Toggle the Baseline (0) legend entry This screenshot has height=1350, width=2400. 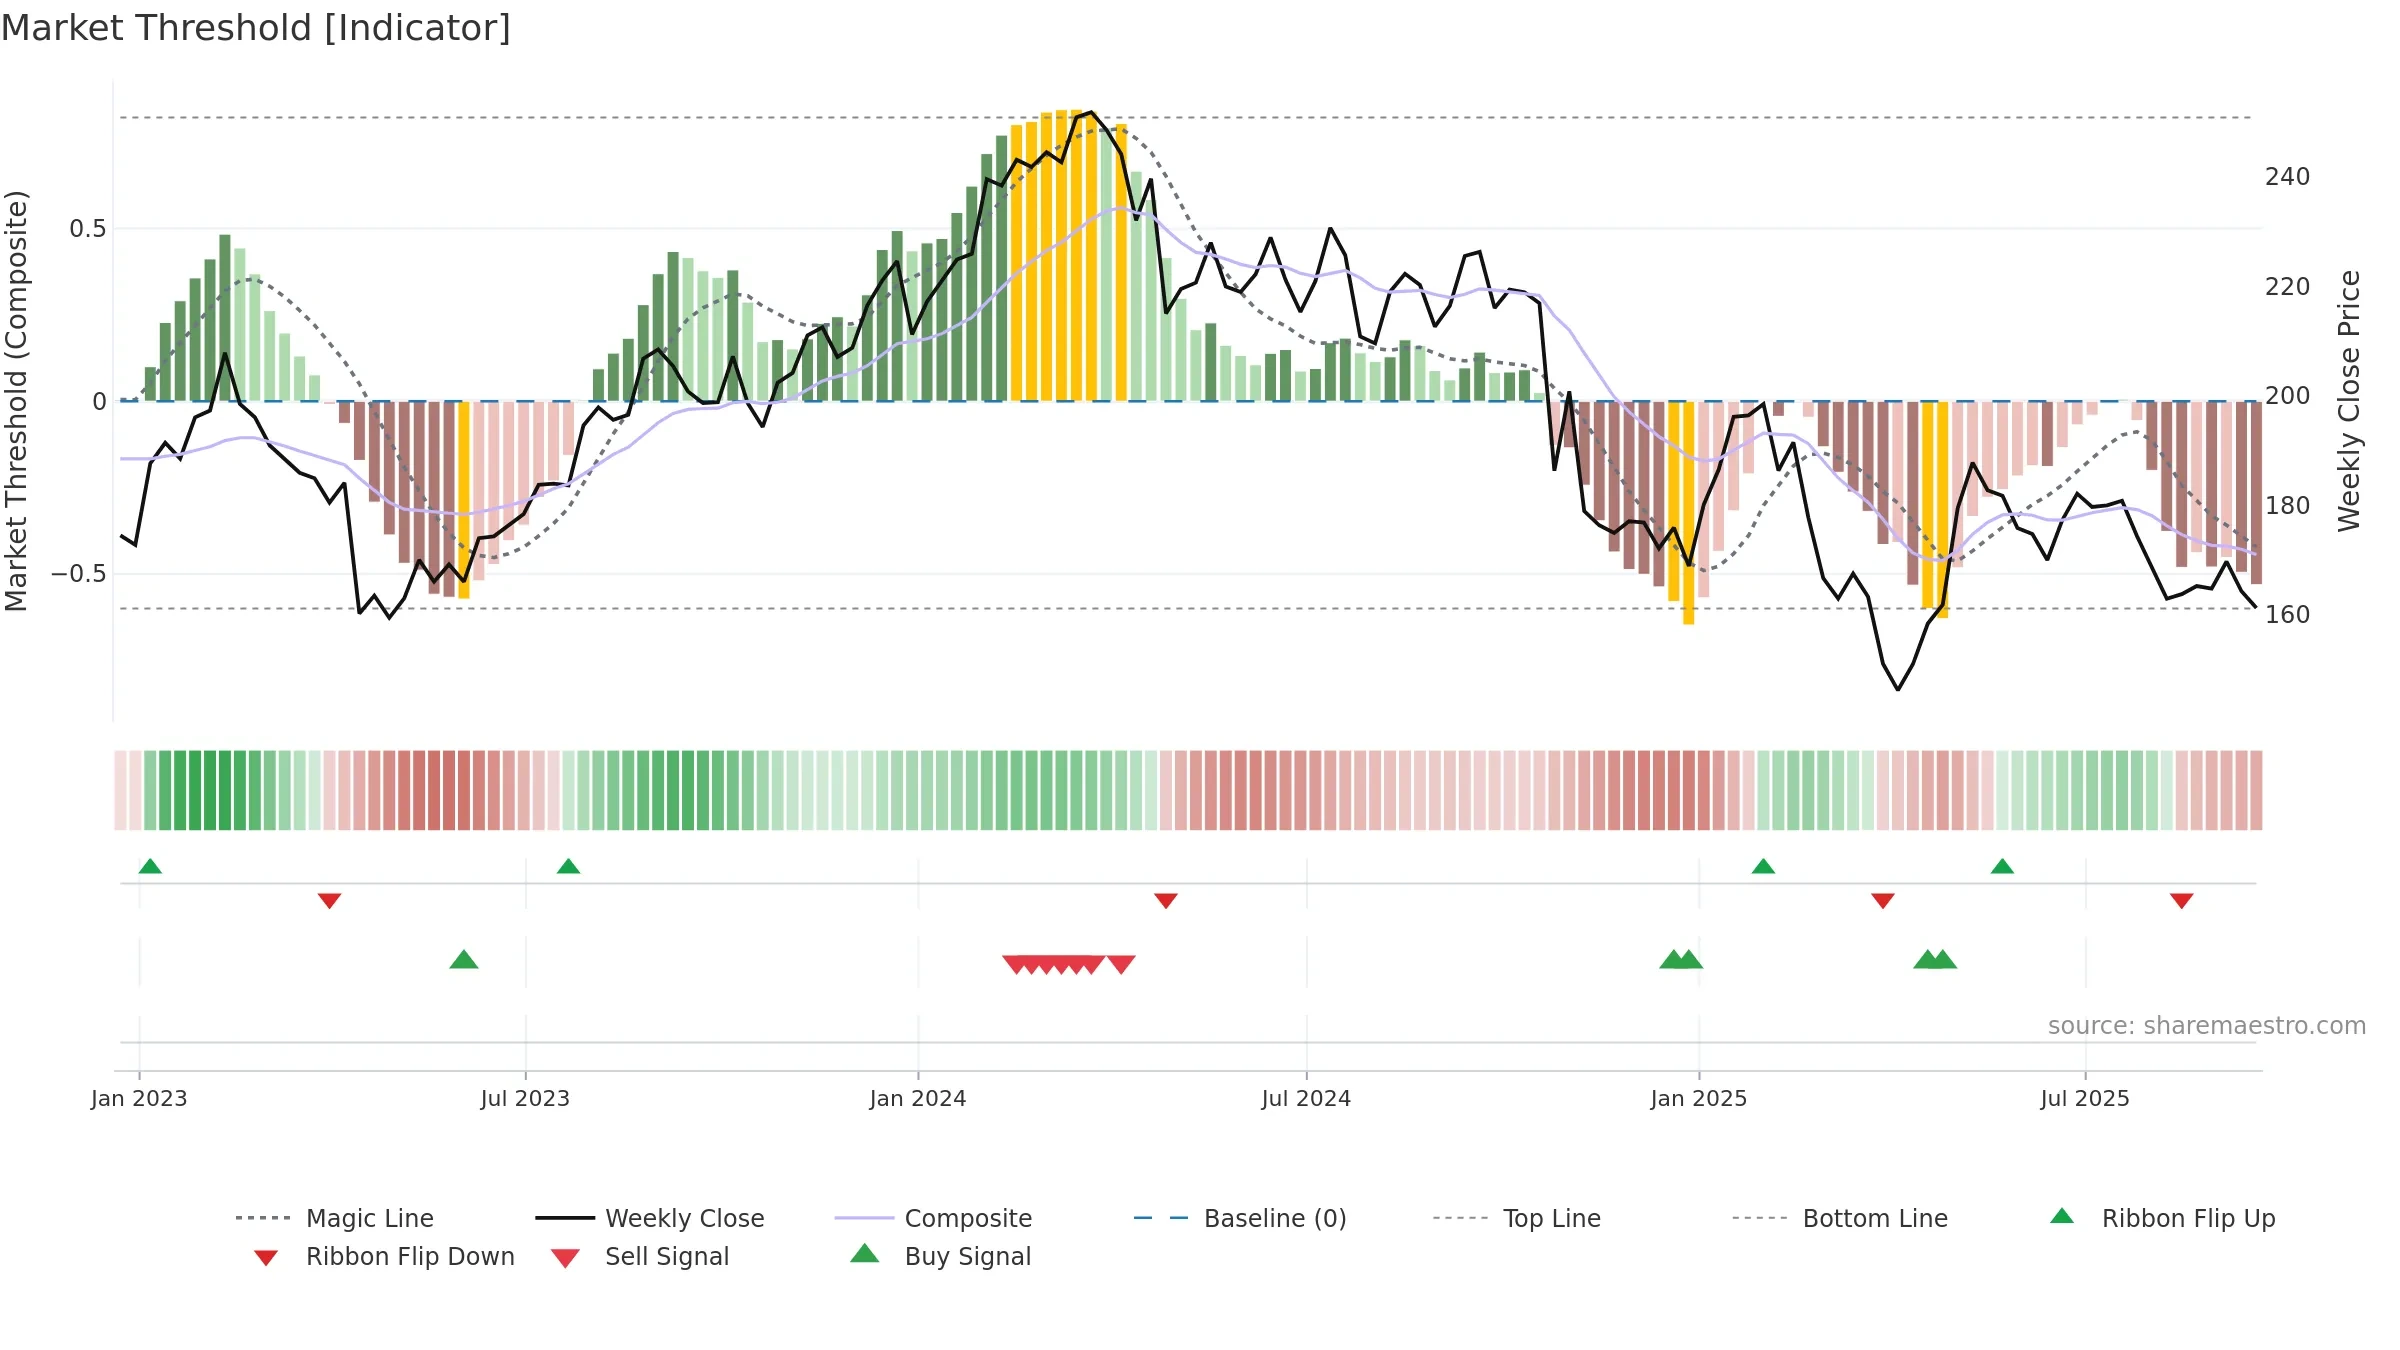click(1240, 1218)
